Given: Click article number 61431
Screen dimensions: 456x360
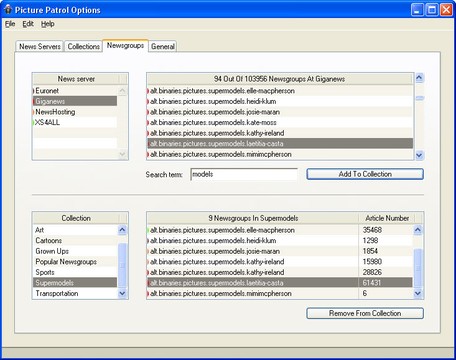Looking at the screenshot, I should [372, 283].
